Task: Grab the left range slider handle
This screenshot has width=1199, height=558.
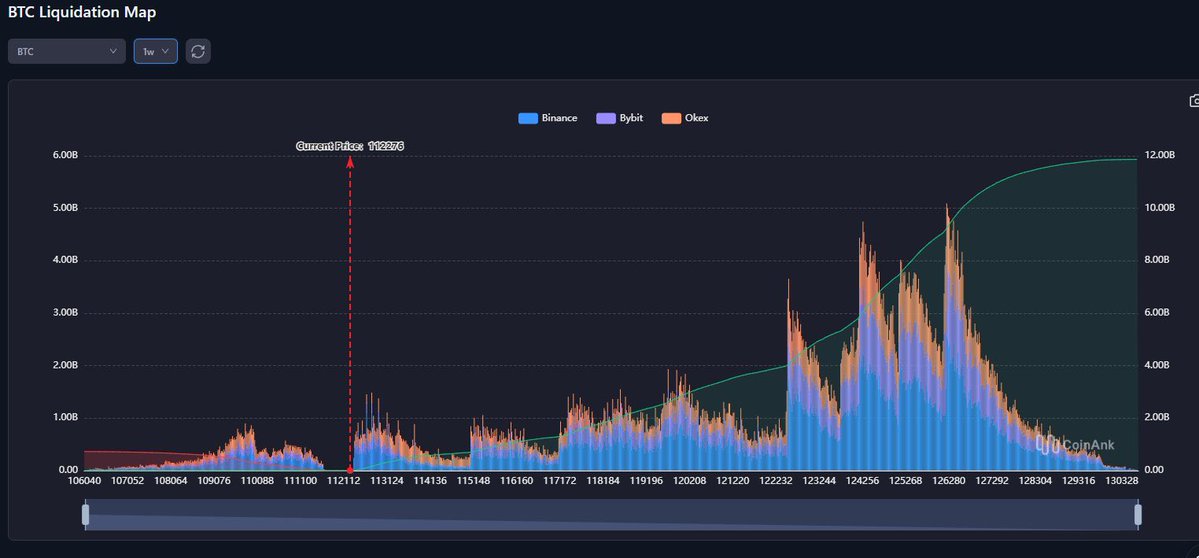Action: (86, 514)
